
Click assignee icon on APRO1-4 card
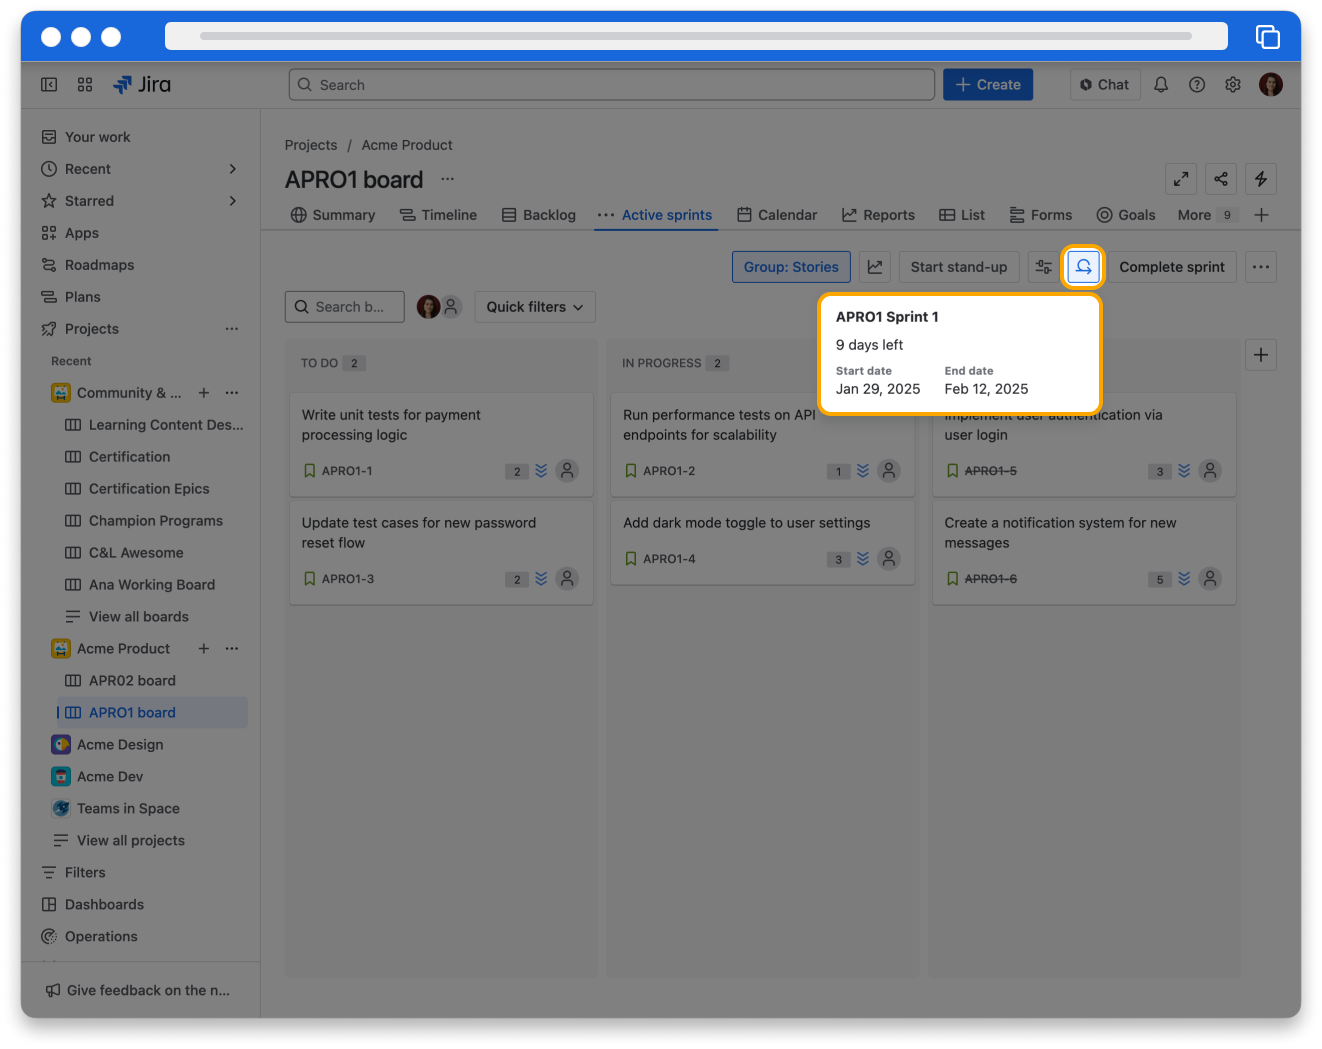pyautogui.click(x=889, y=558)
